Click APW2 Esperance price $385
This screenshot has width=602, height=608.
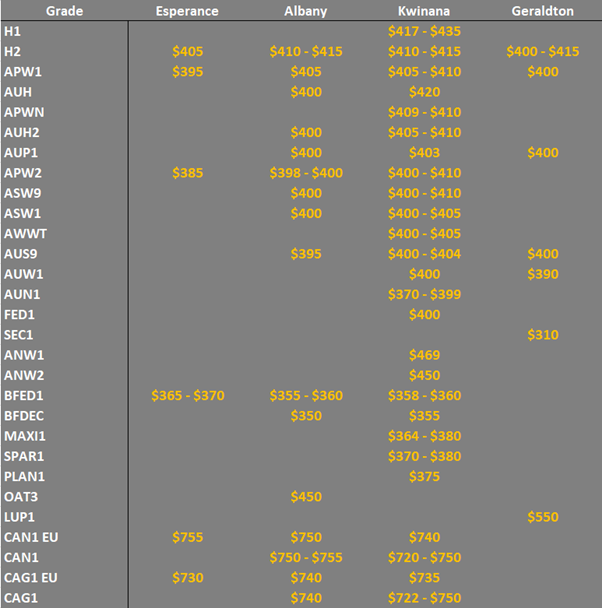[x=188, y=173]
